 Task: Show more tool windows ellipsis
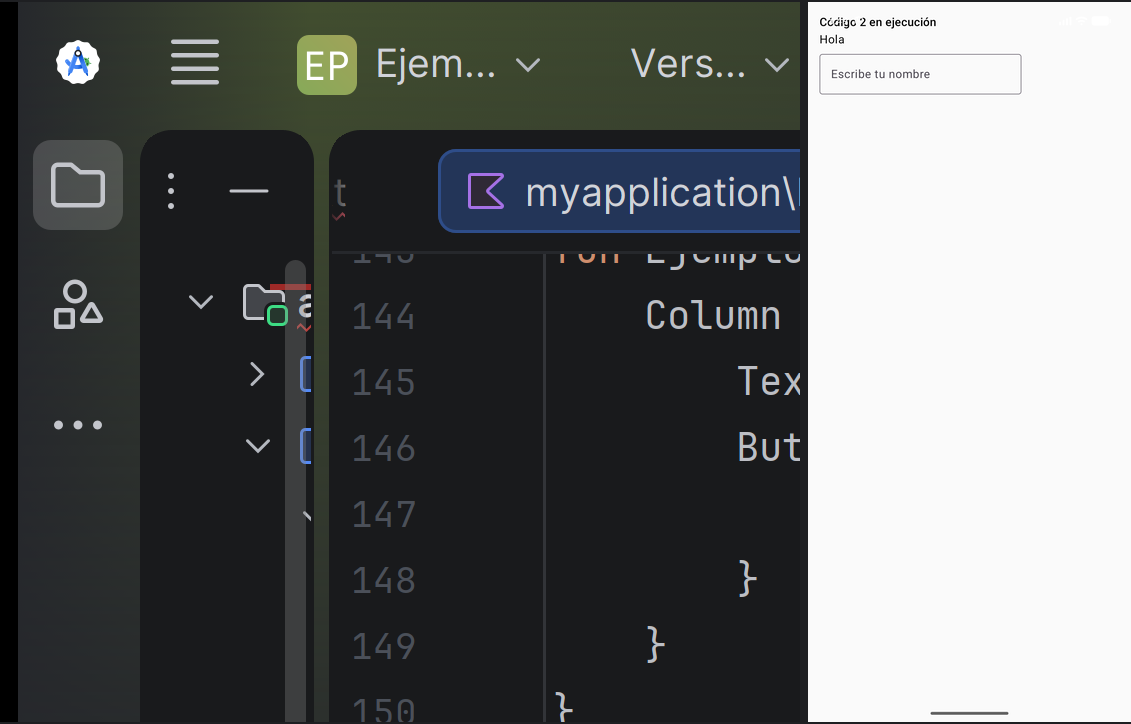(78, 425)
